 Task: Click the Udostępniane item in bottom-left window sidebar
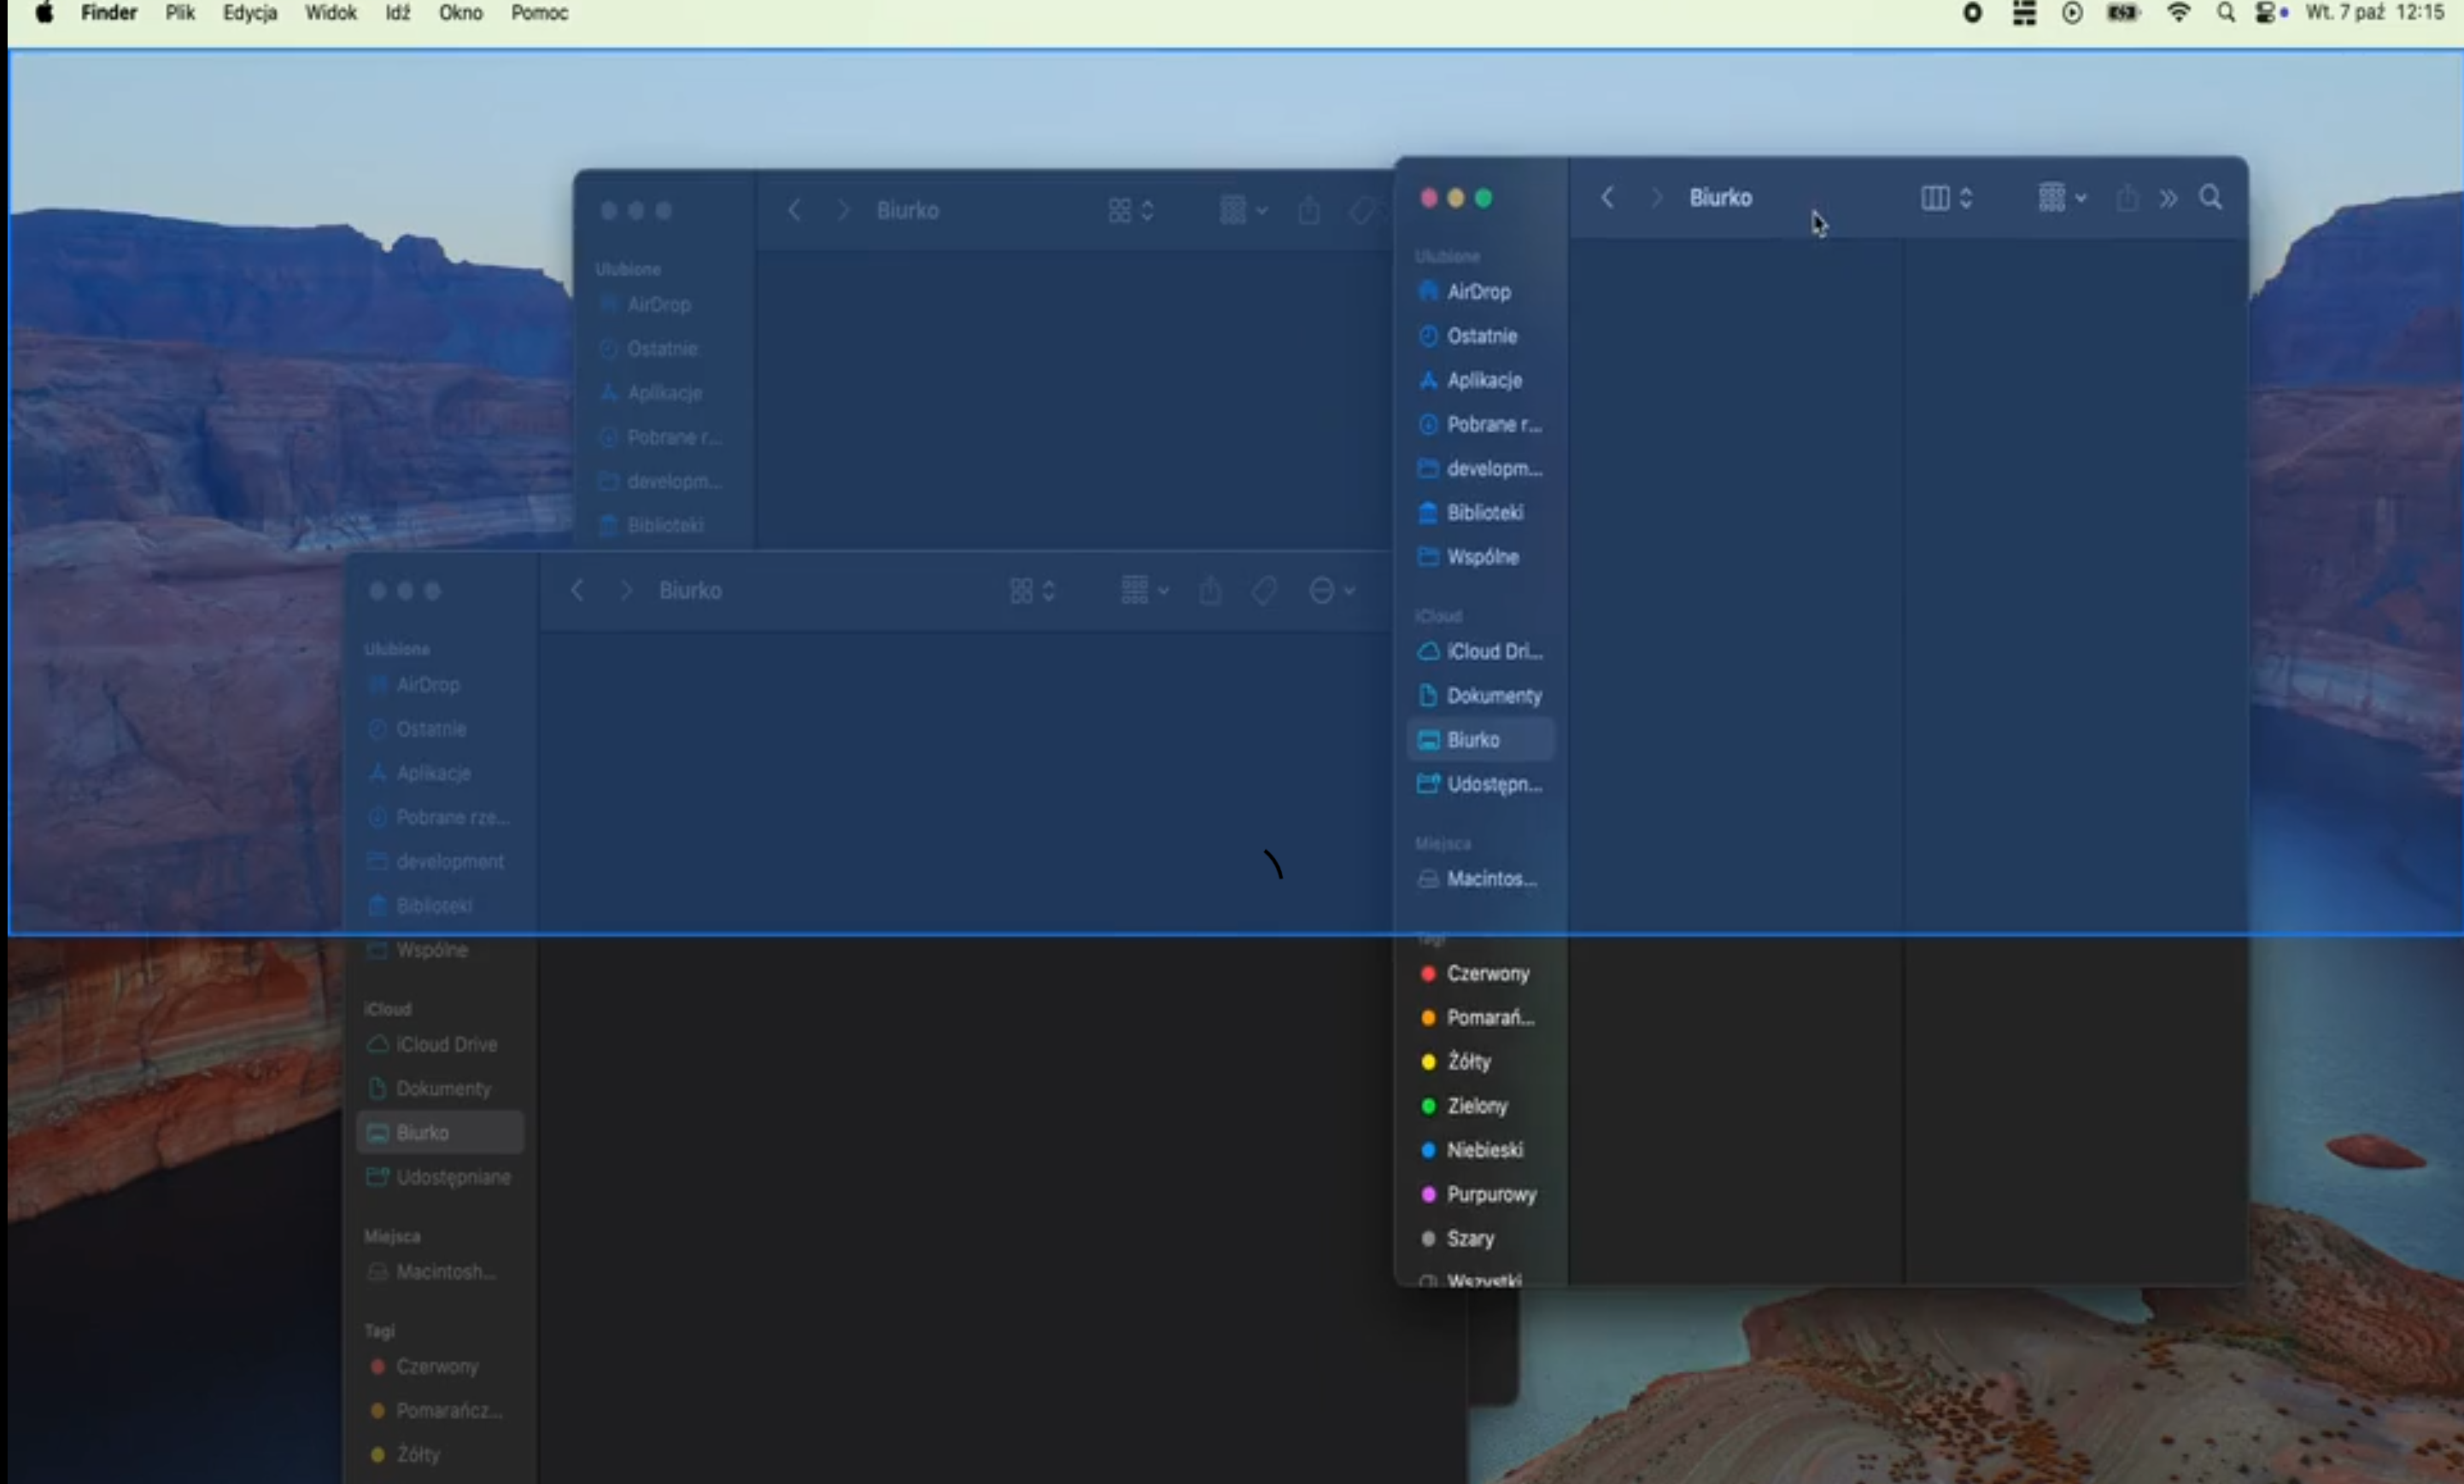[452, 1177]
